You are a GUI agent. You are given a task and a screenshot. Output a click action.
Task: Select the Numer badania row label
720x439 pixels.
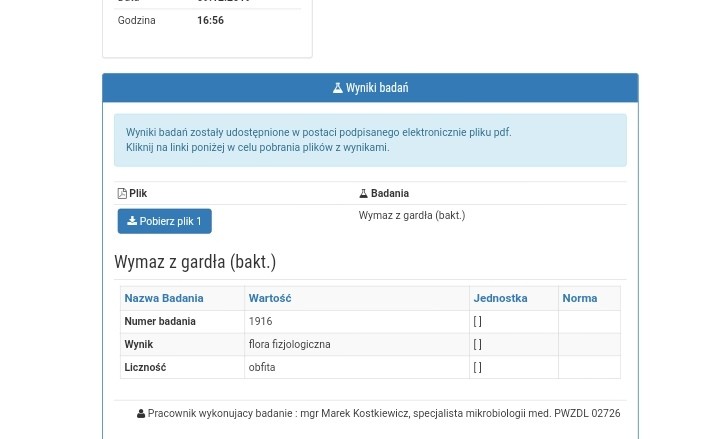click(159, 322)
